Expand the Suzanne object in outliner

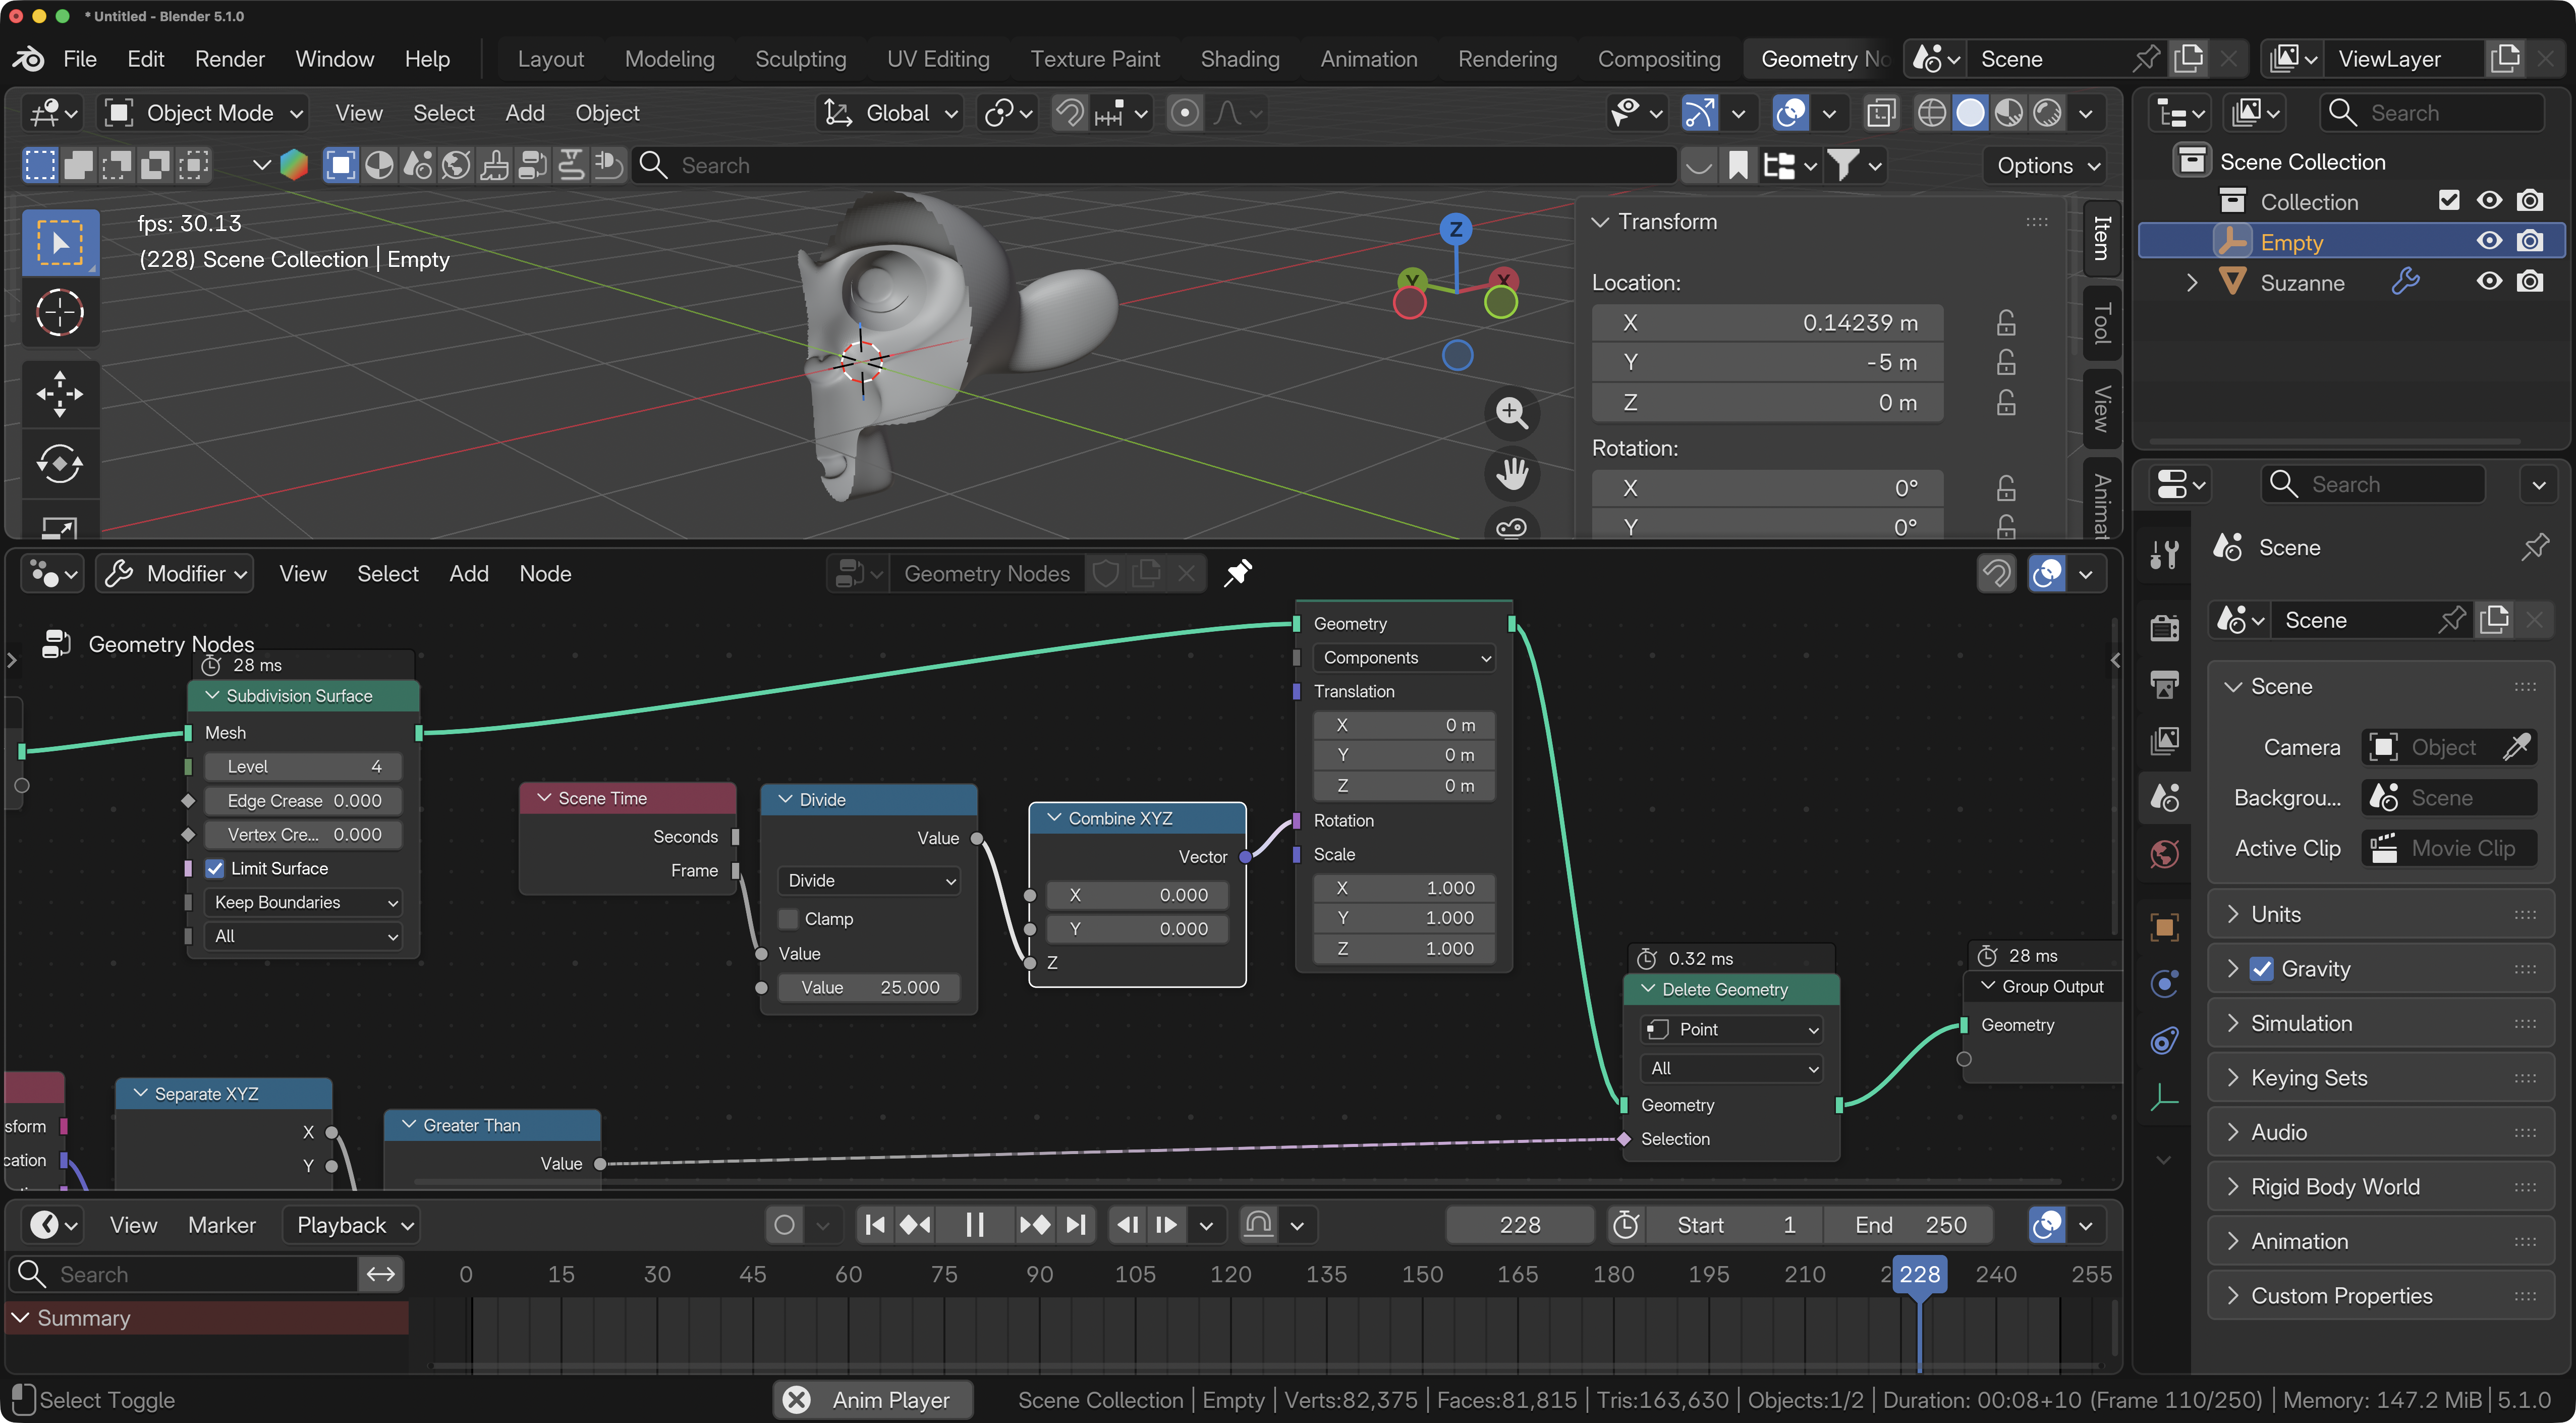point(2192,283)
